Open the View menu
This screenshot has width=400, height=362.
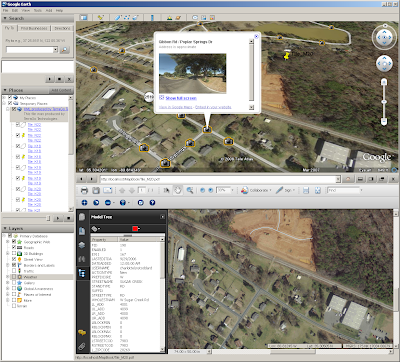pos(26,11)
